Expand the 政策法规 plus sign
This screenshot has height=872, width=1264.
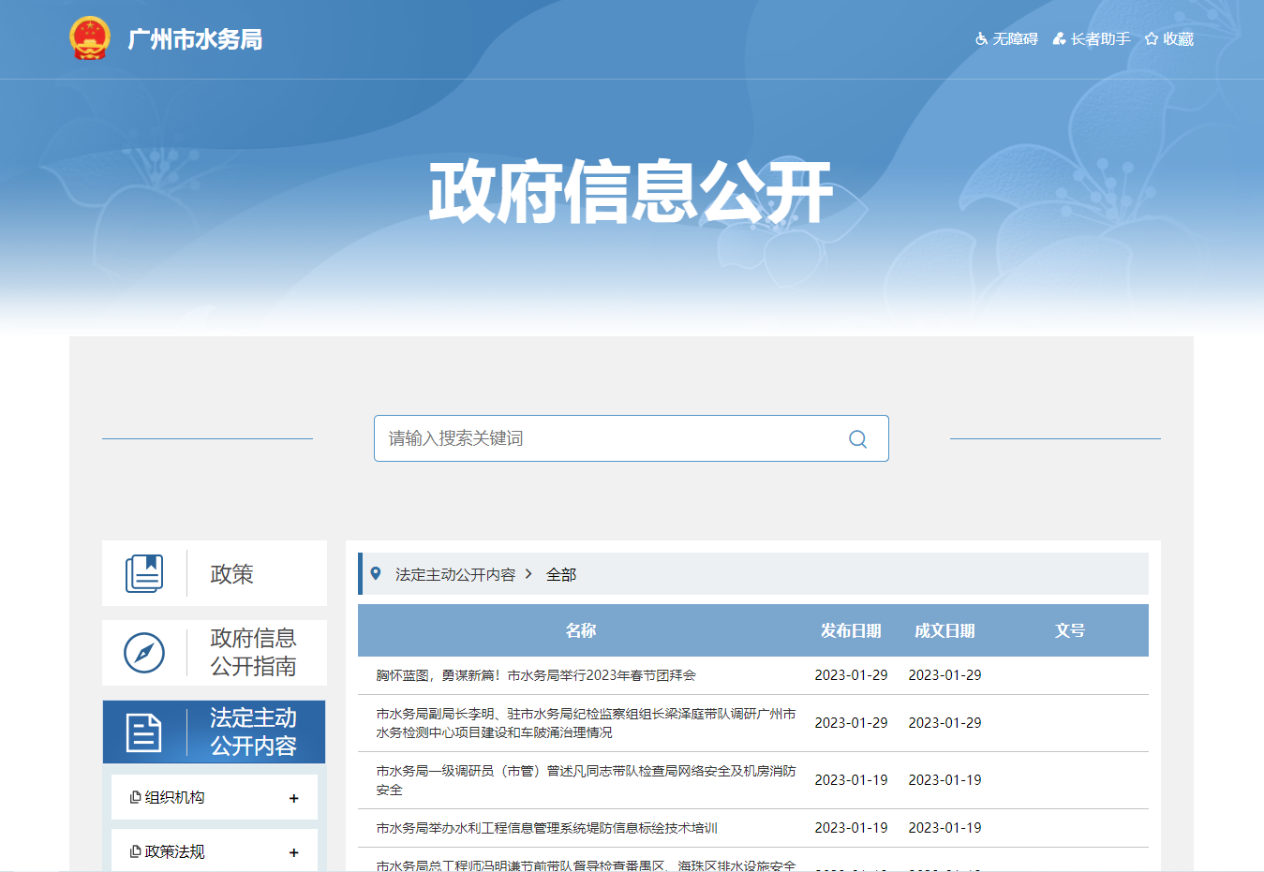coord(294,852)
